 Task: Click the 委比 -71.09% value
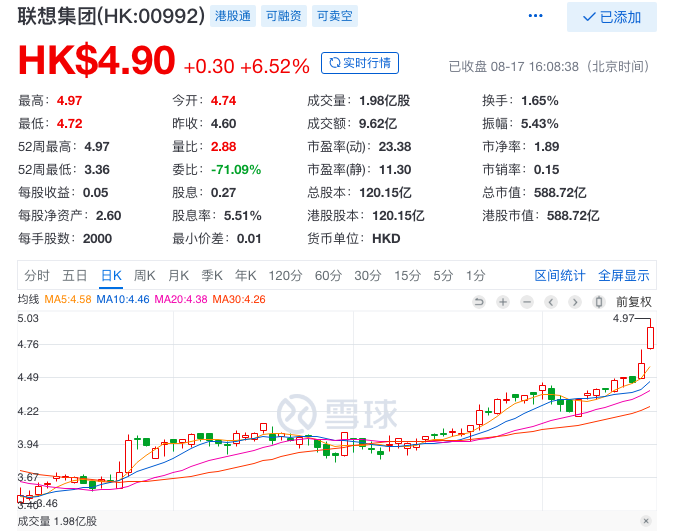click(236, 169)
